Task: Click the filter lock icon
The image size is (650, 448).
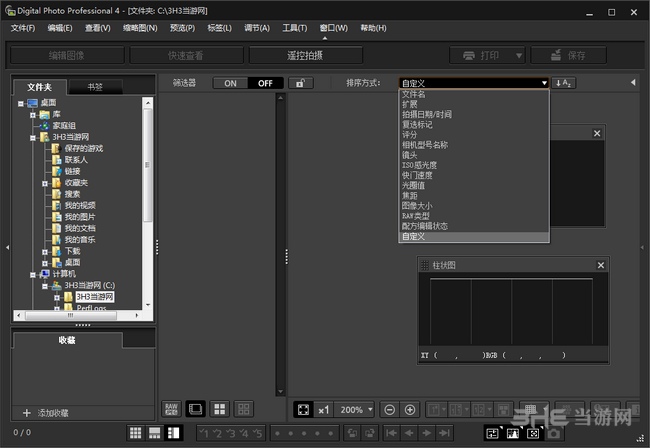Action: pyautogui.click(x=301, y=83)
